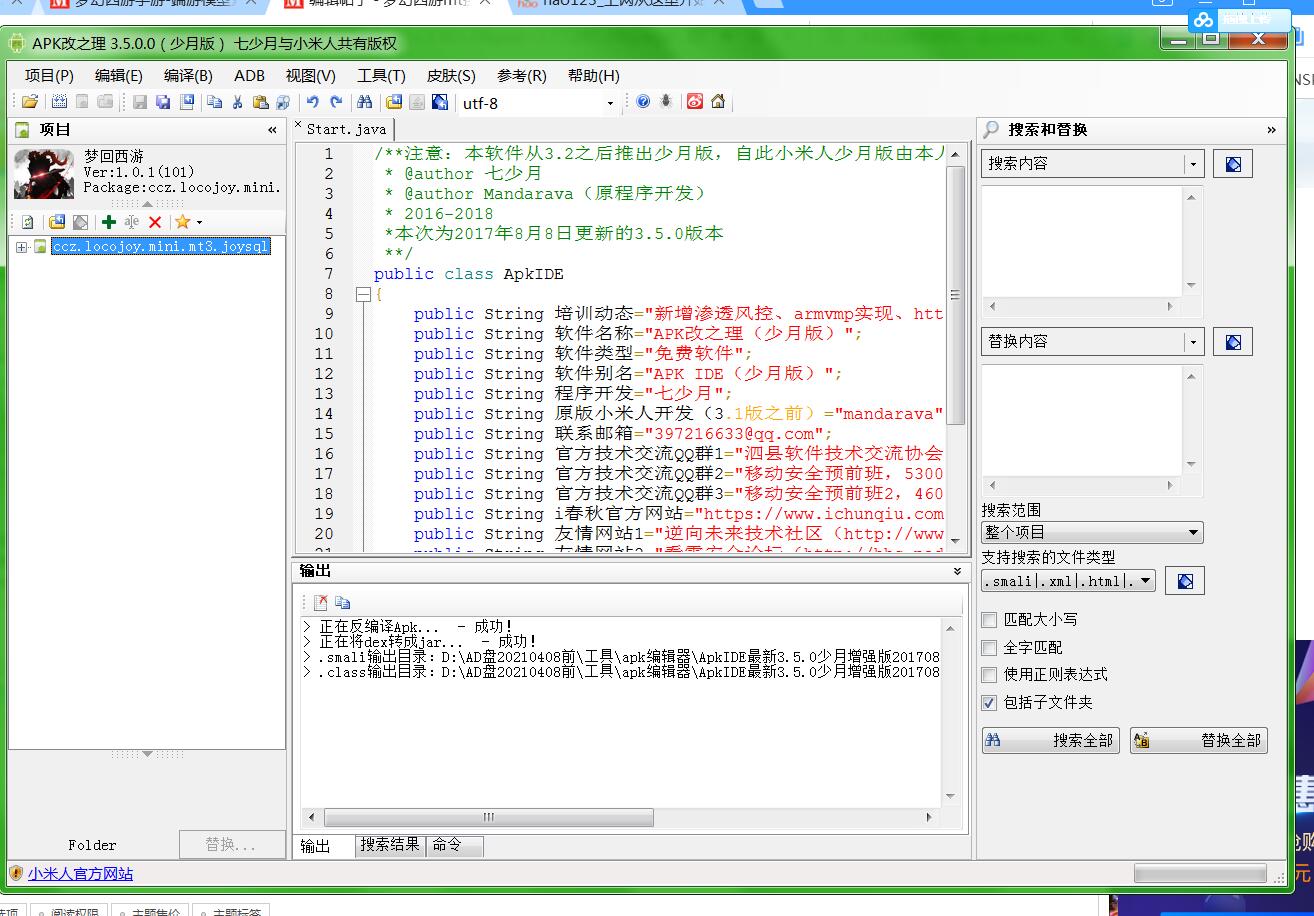Open the 小米人官方网站 link
The width and height of the screenshot is (1314, 916).
80,874
